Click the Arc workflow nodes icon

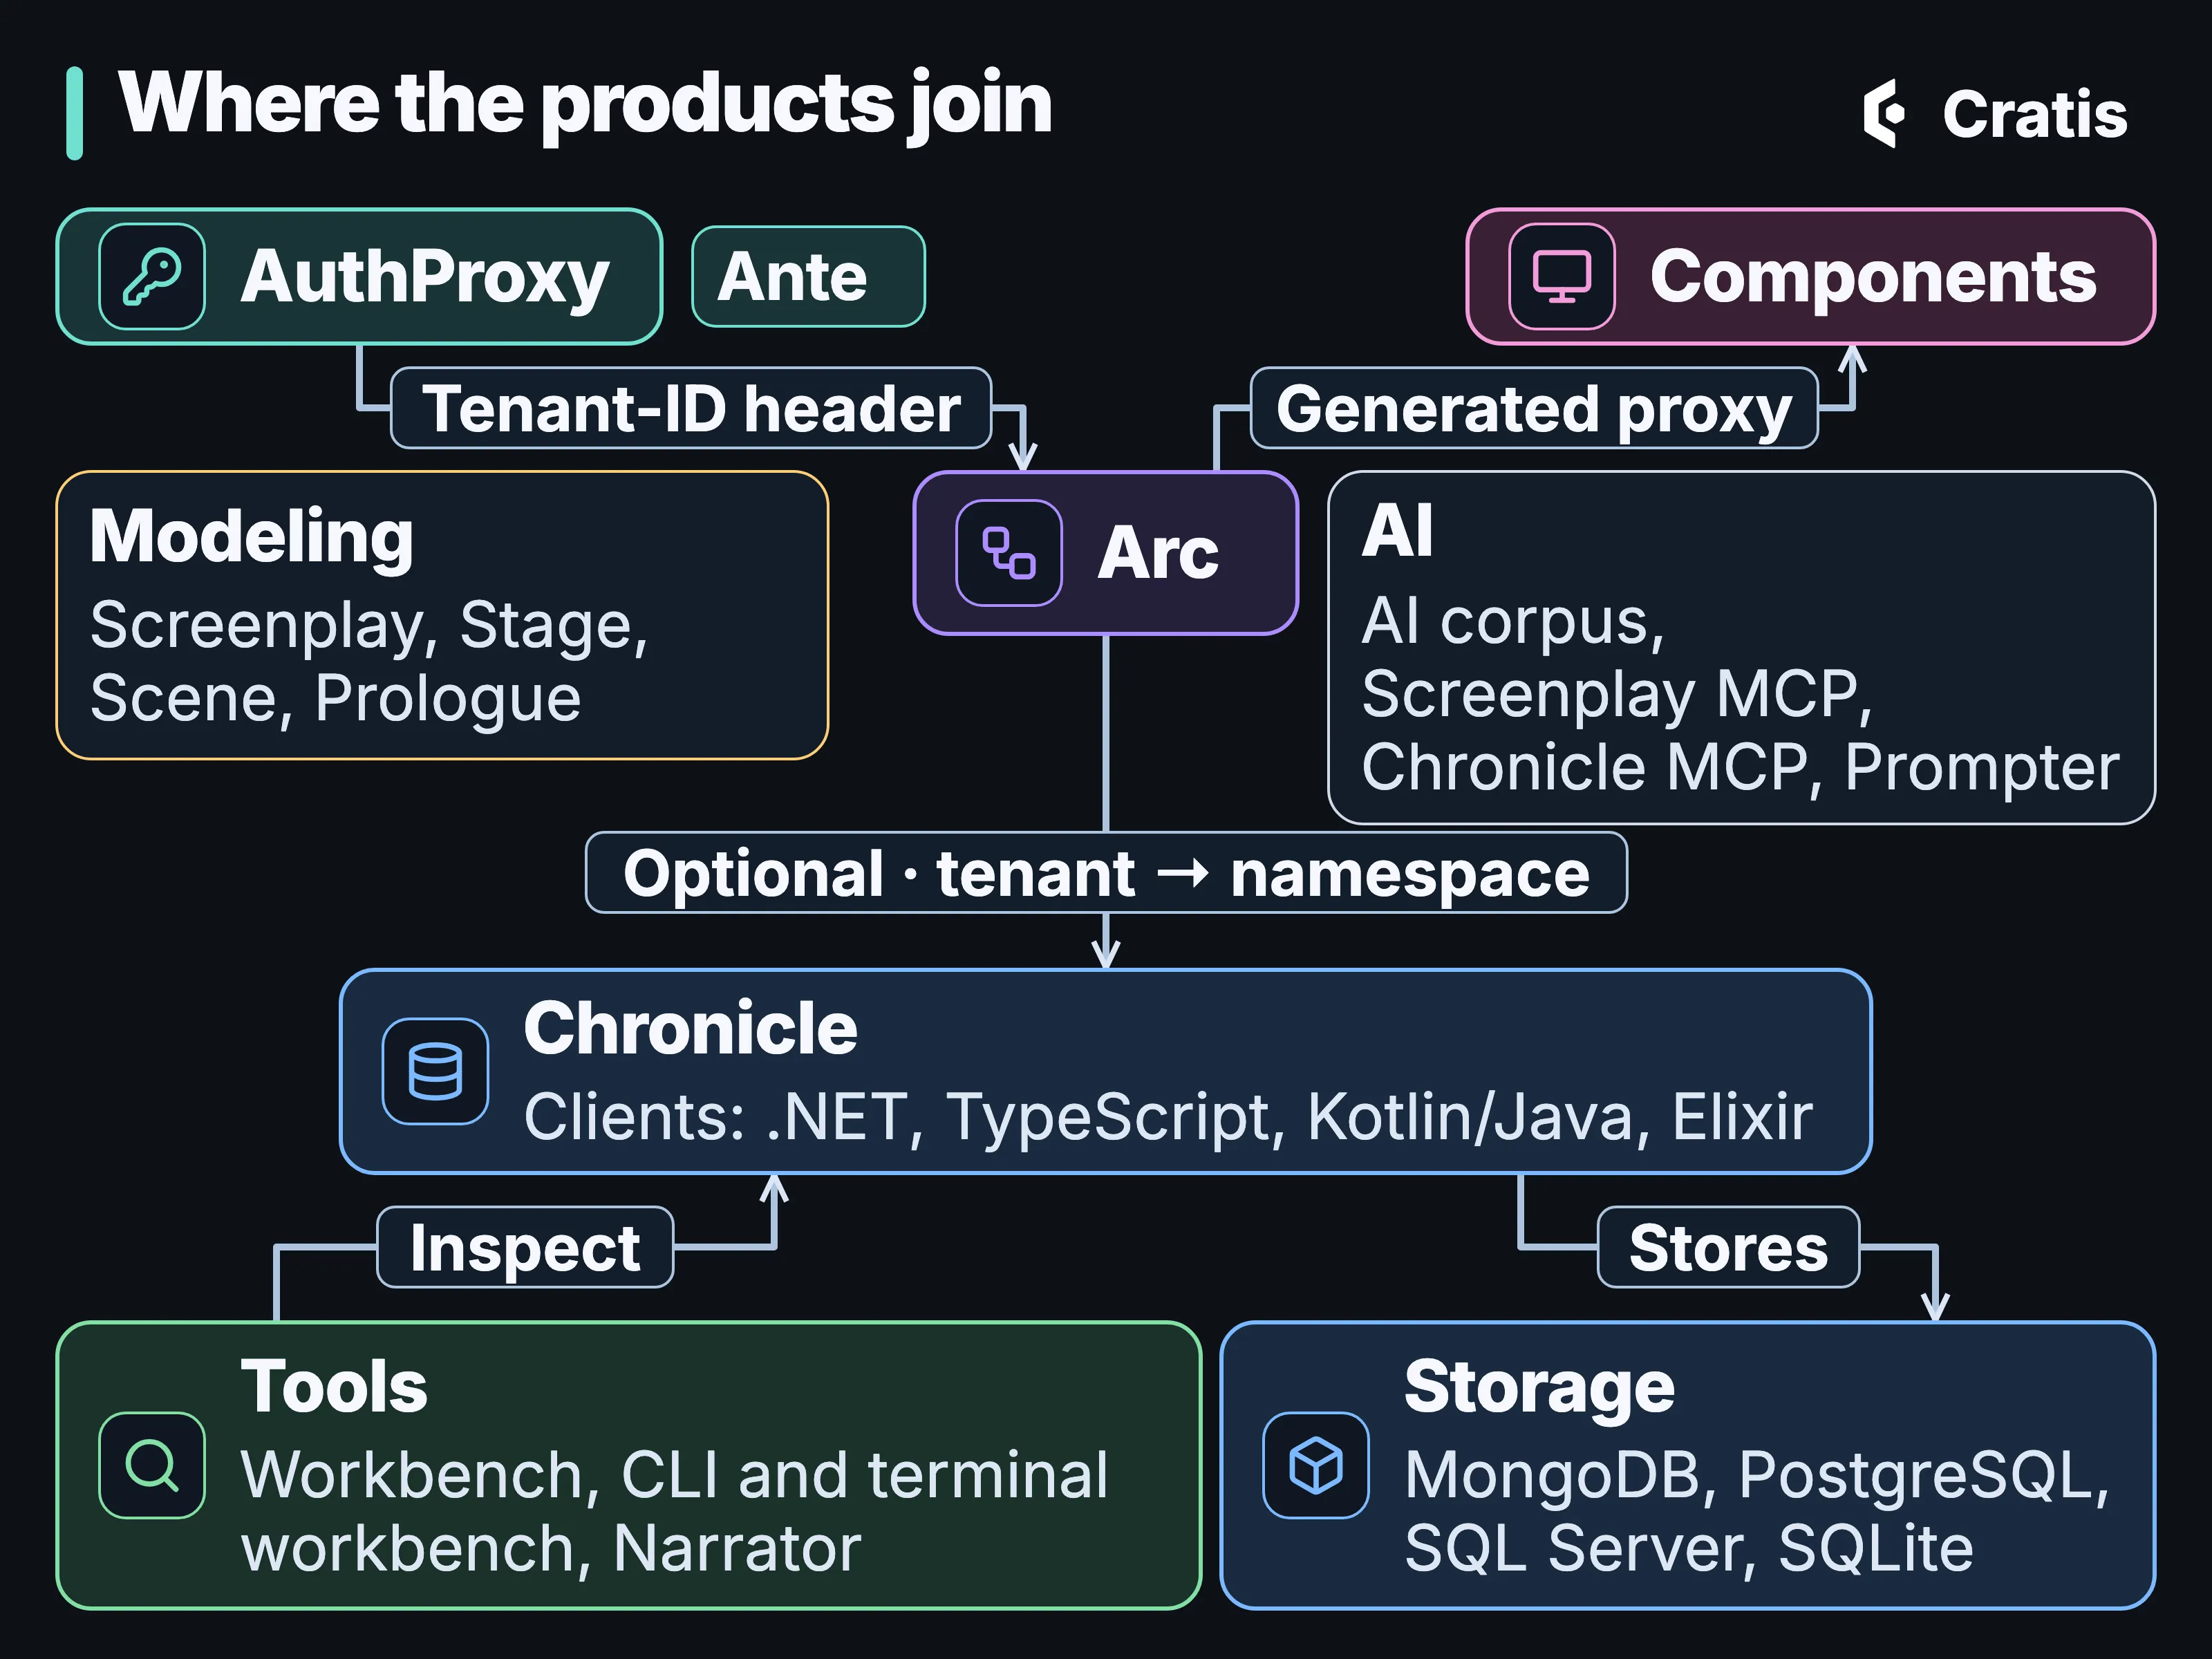click(1008, 553)
